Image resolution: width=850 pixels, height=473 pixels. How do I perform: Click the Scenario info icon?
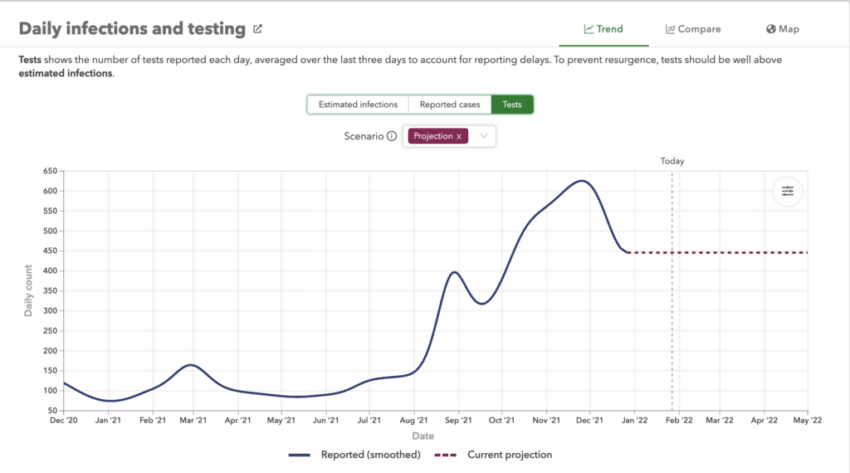tap(392, 136)
